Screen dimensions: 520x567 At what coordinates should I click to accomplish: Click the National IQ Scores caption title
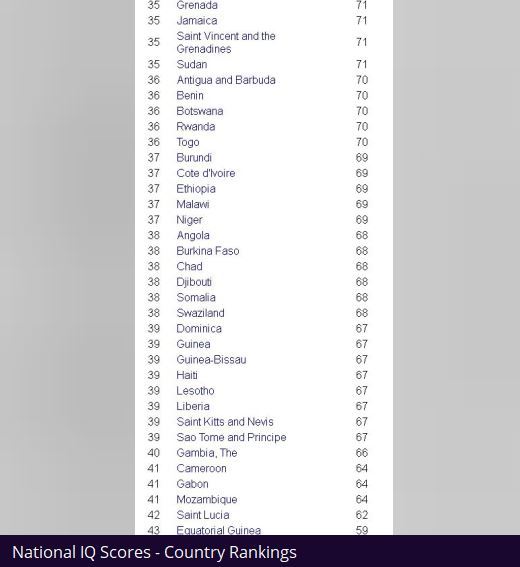pos(154,553)
